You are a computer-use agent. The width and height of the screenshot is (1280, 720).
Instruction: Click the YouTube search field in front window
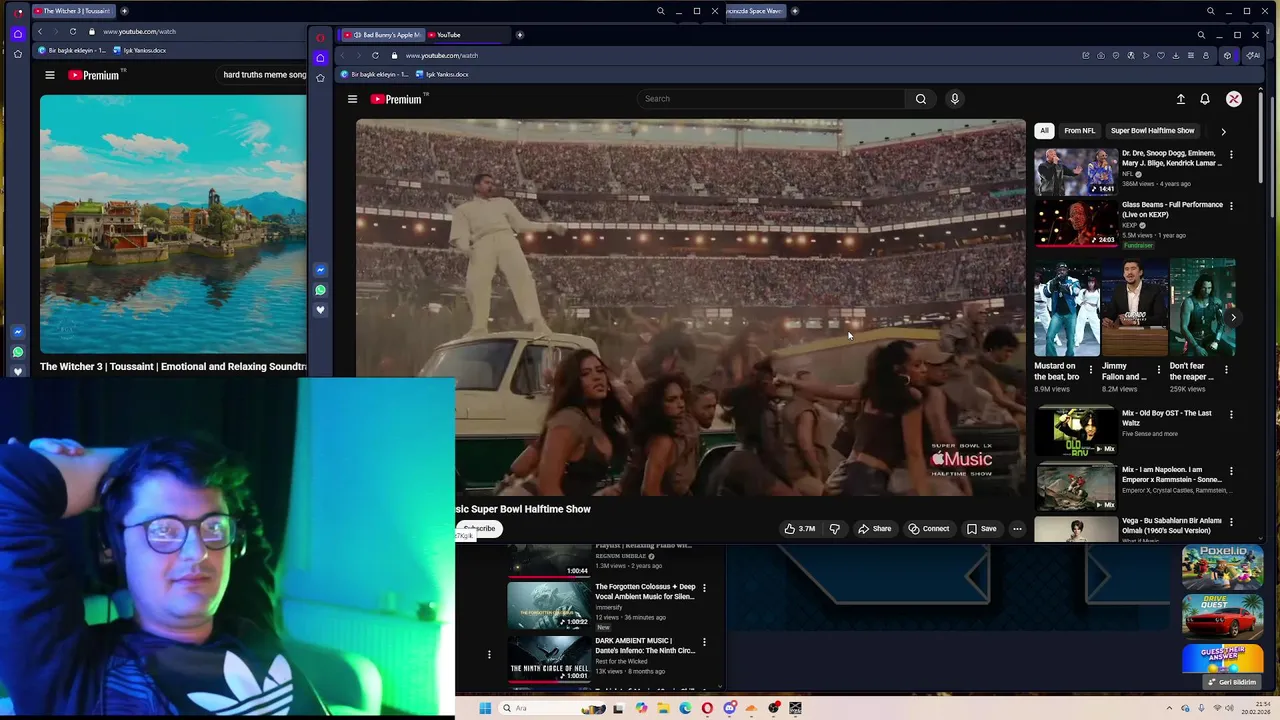pyautogui.click(x=771, y=99)
